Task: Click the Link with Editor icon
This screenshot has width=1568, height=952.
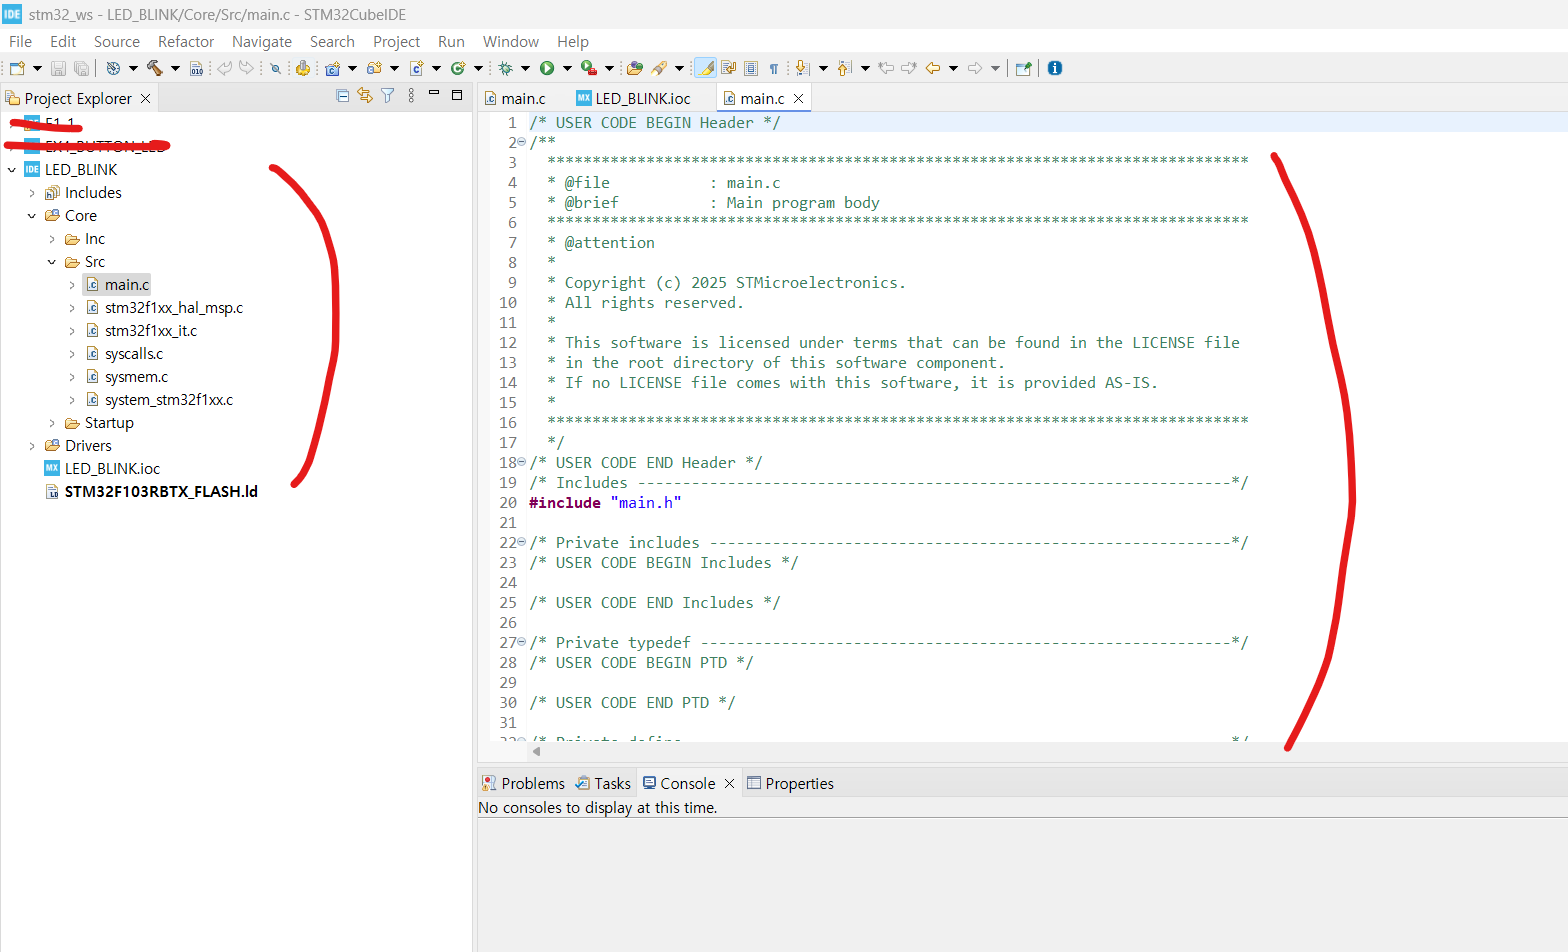Action: (x=365, y=96)
